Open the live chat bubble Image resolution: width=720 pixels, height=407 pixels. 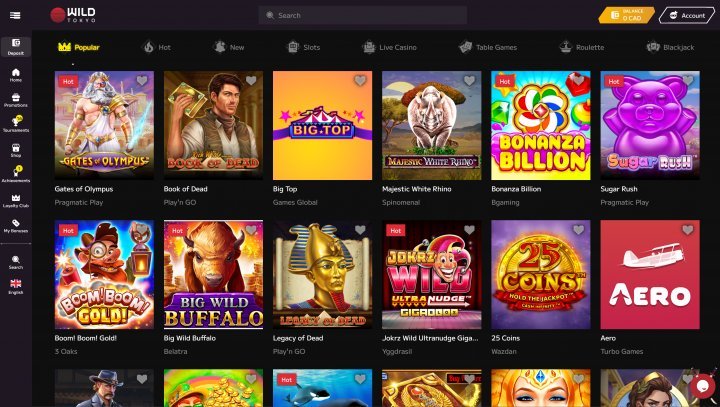click(x=703, y=386)
